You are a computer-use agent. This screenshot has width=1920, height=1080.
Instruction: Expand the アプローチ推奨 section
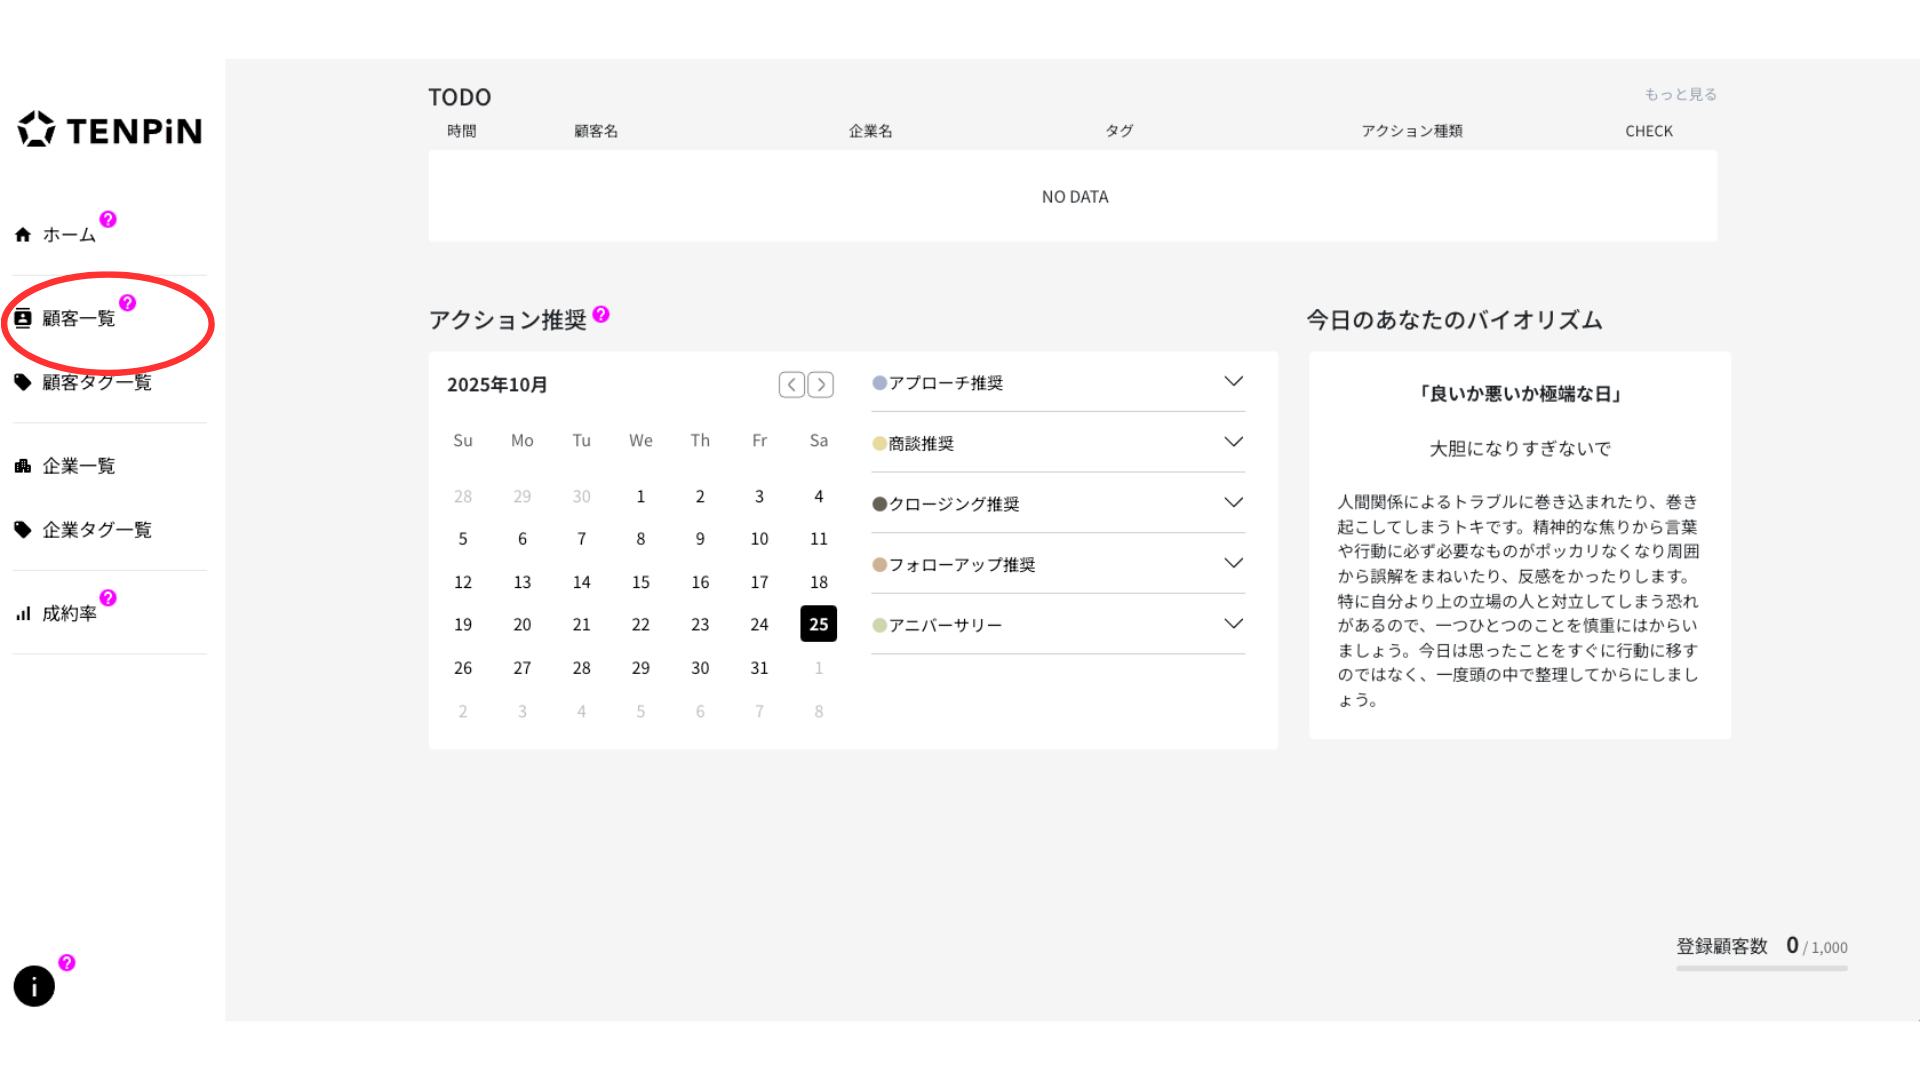tap(1233, 382)
